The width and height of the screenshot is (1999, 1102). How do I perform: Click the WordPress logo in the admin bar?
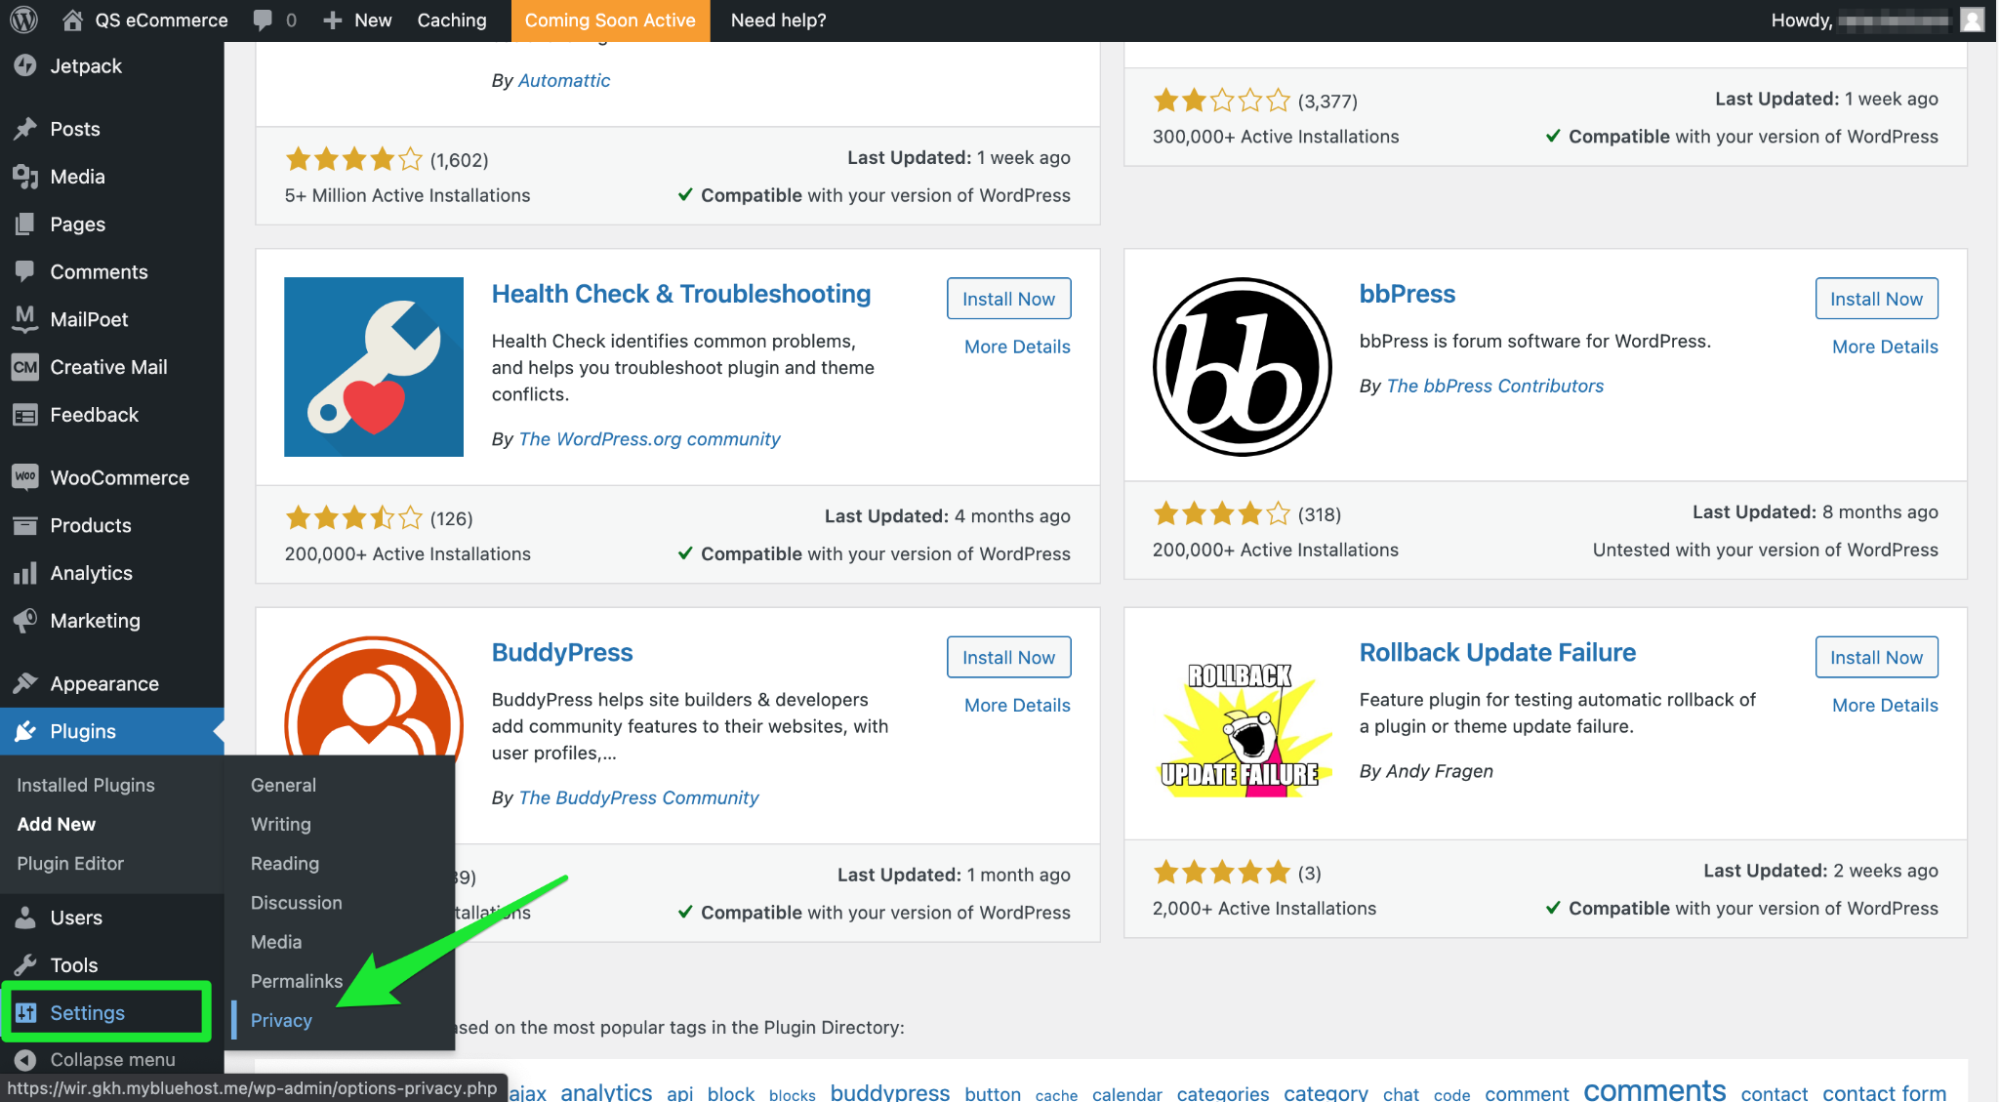(x=22, y=20)
